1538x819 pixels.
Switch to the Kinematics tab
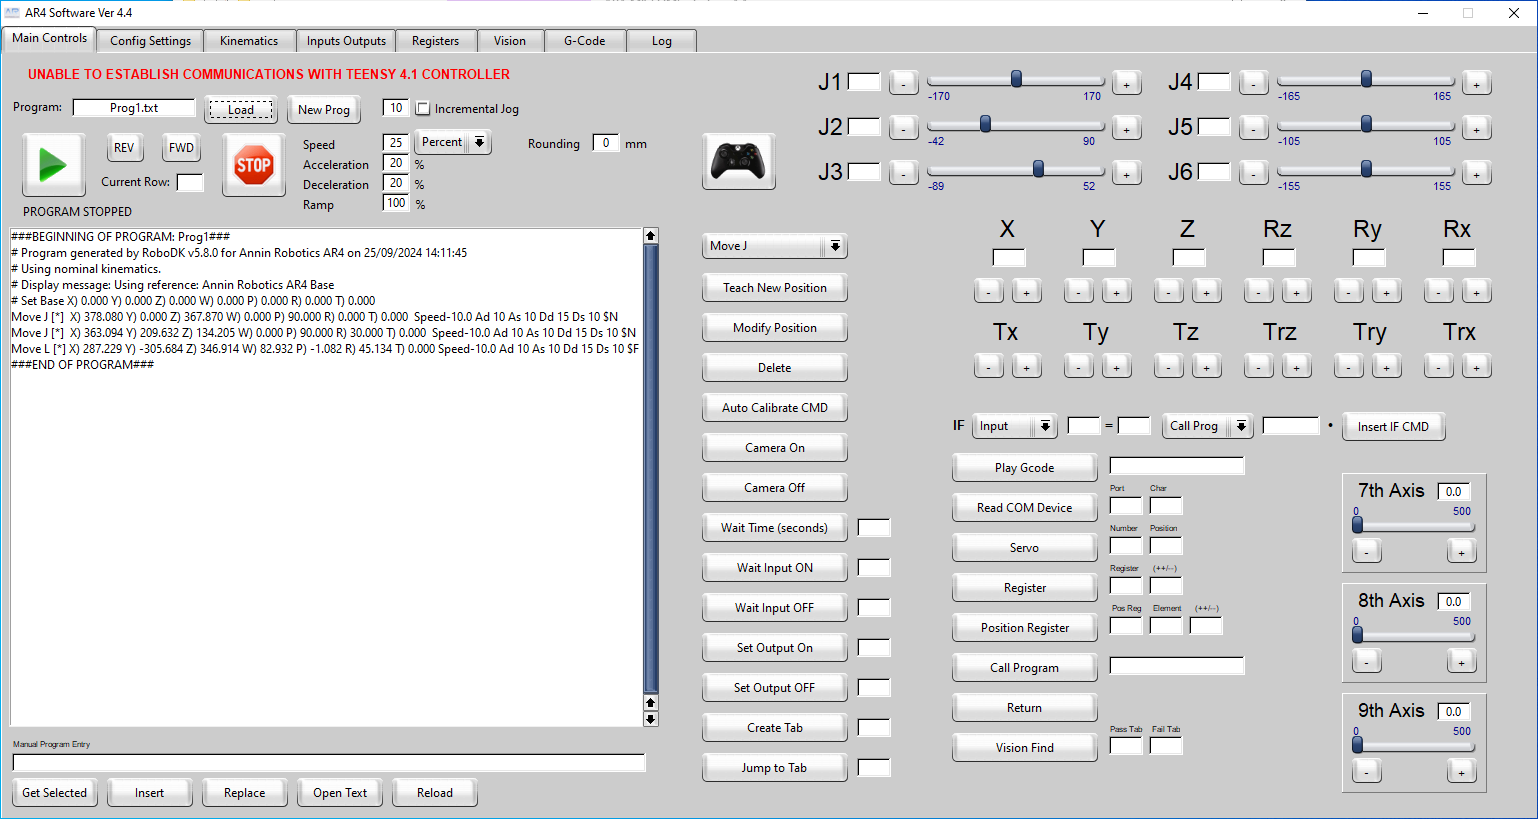pos(249,41)
